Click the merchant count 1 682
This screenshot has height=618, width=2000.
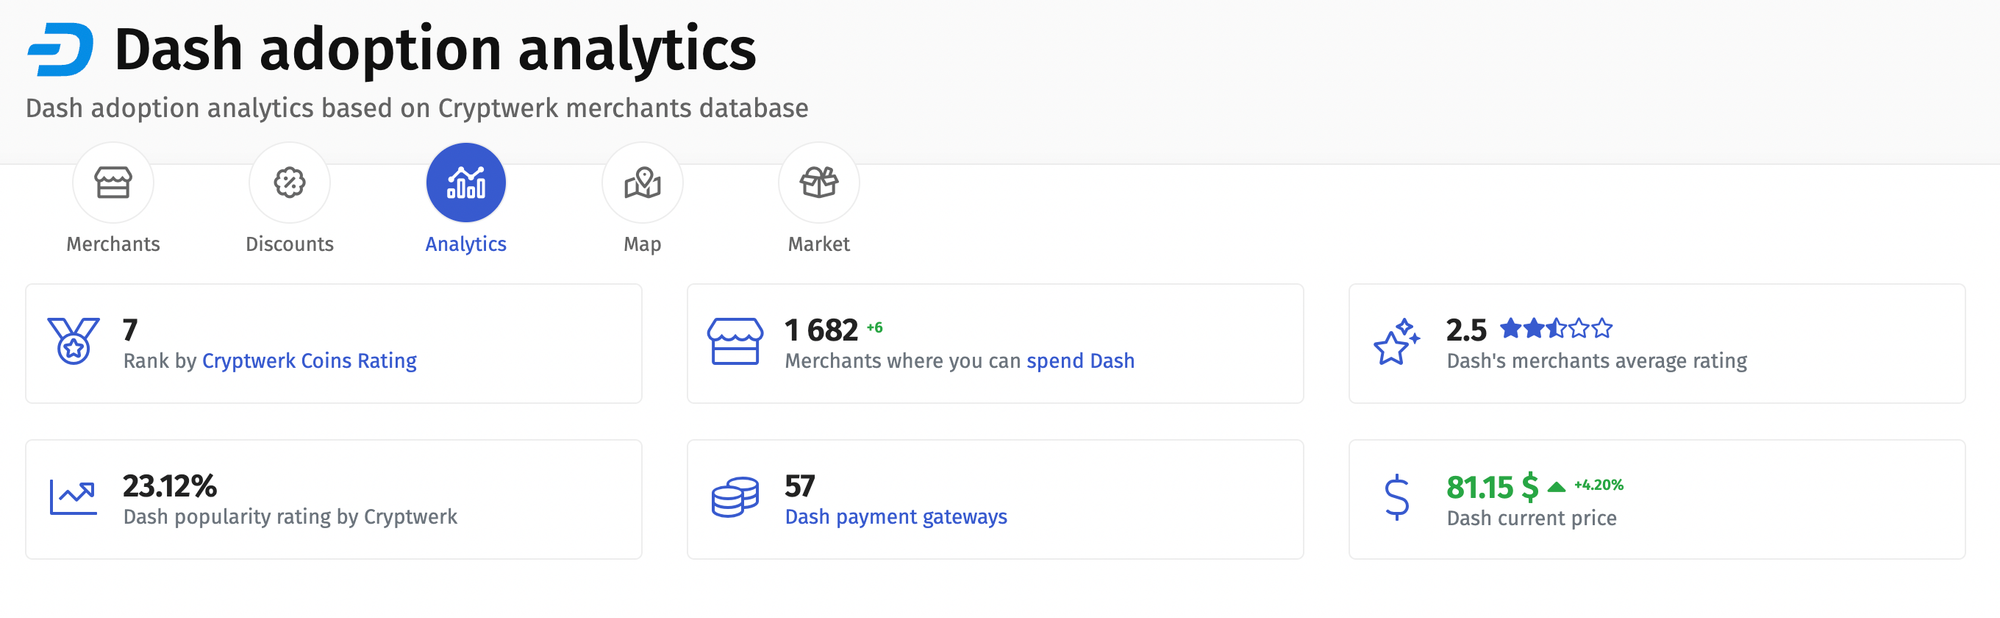pyautogui.click(x=822, y=329)
